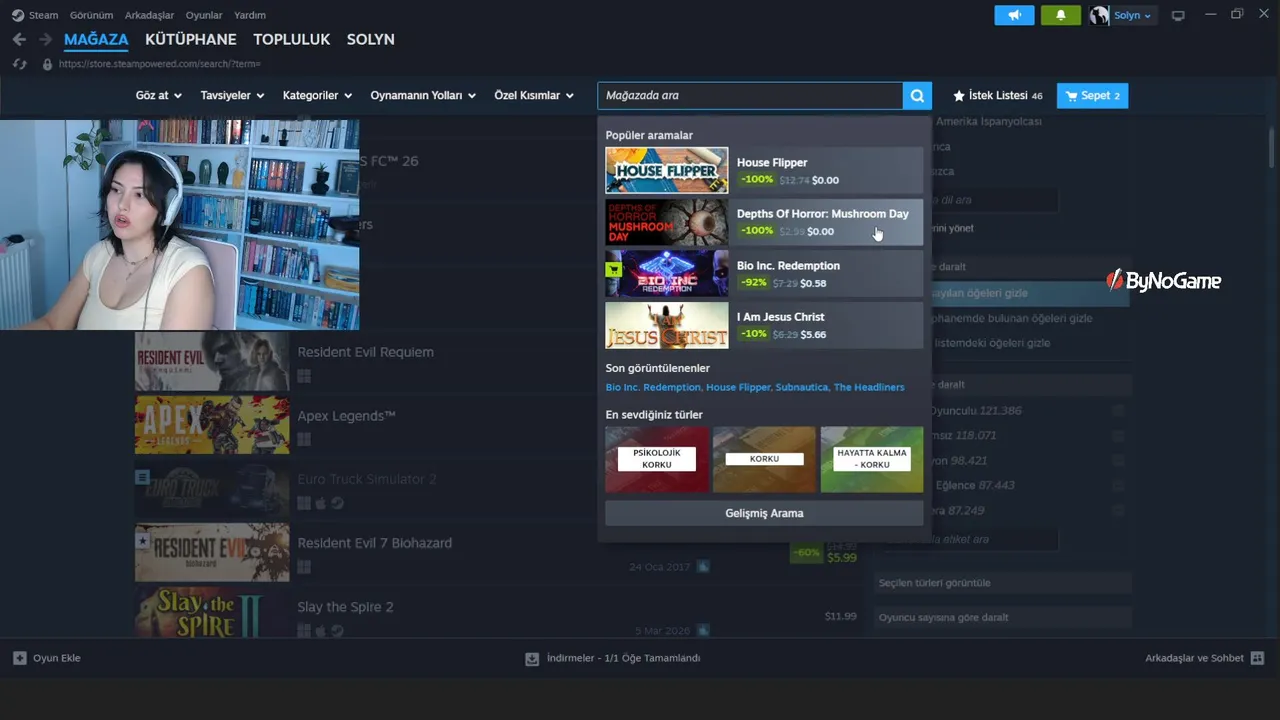Click the Big Picture display icon
Viewport: 1280px width, 720px height.
[1178, 15]
